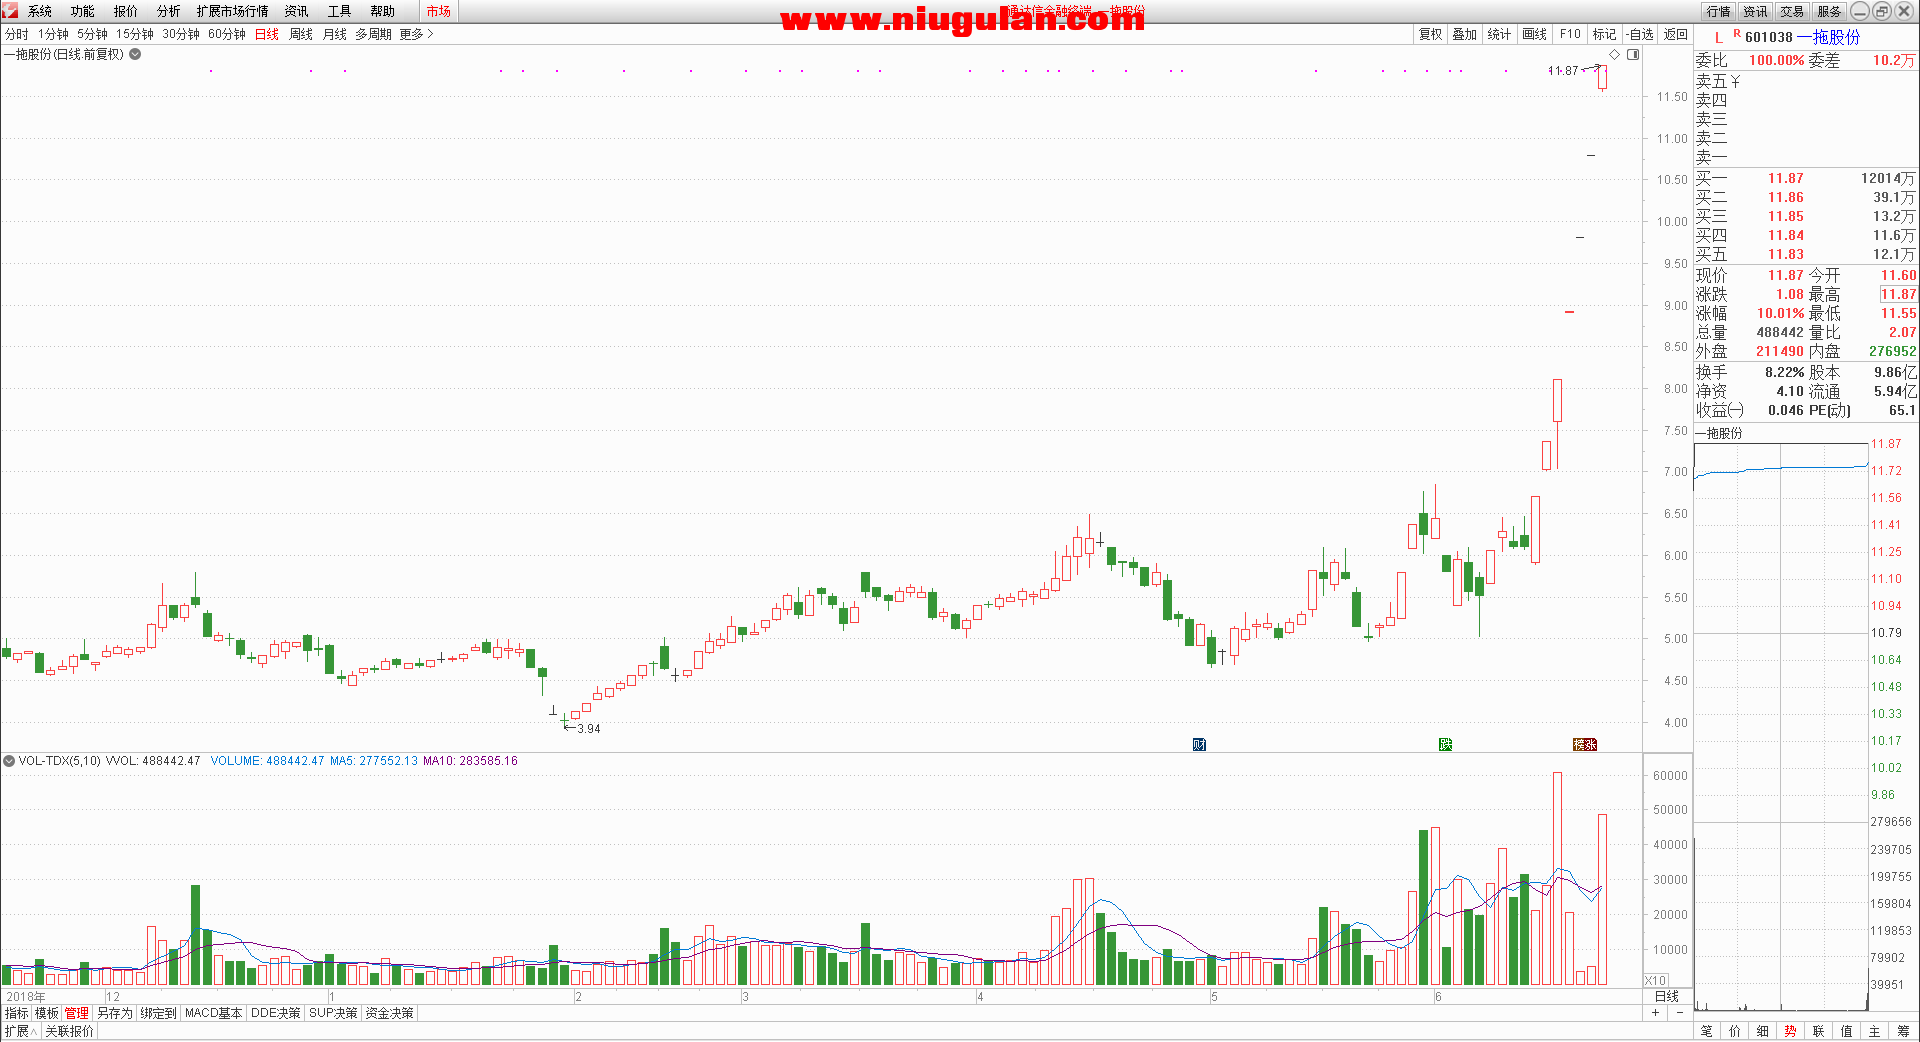Switch to 30分钟 period
1920x1042 pixels.
click(x=181, y=34)
